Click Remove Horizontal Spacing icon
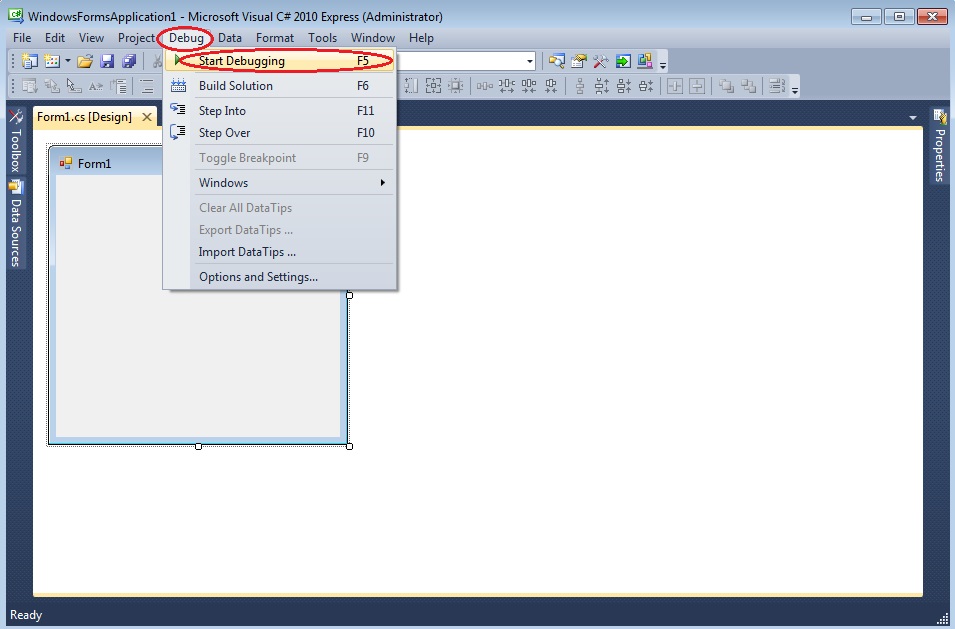 pos(551,86)
